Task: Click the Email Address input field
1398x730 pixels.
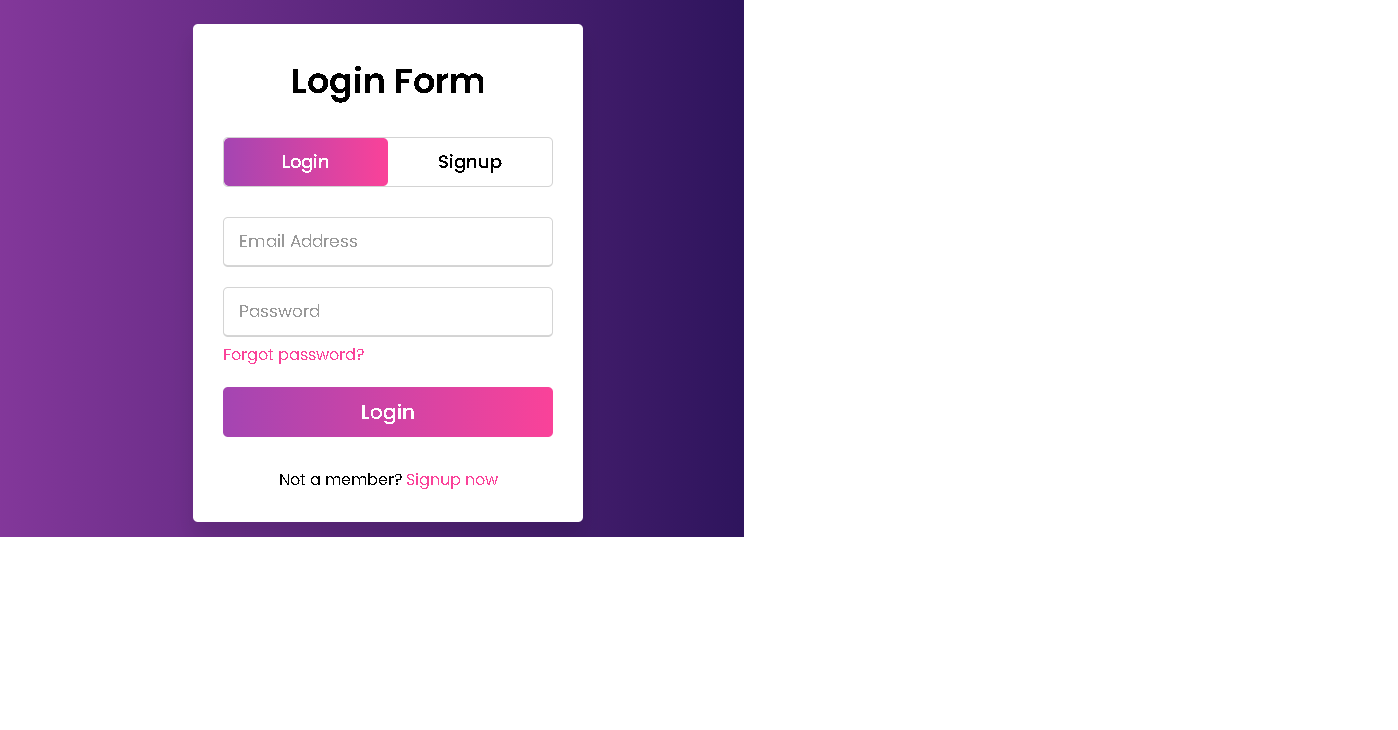Action: click(x=388, y=241)
